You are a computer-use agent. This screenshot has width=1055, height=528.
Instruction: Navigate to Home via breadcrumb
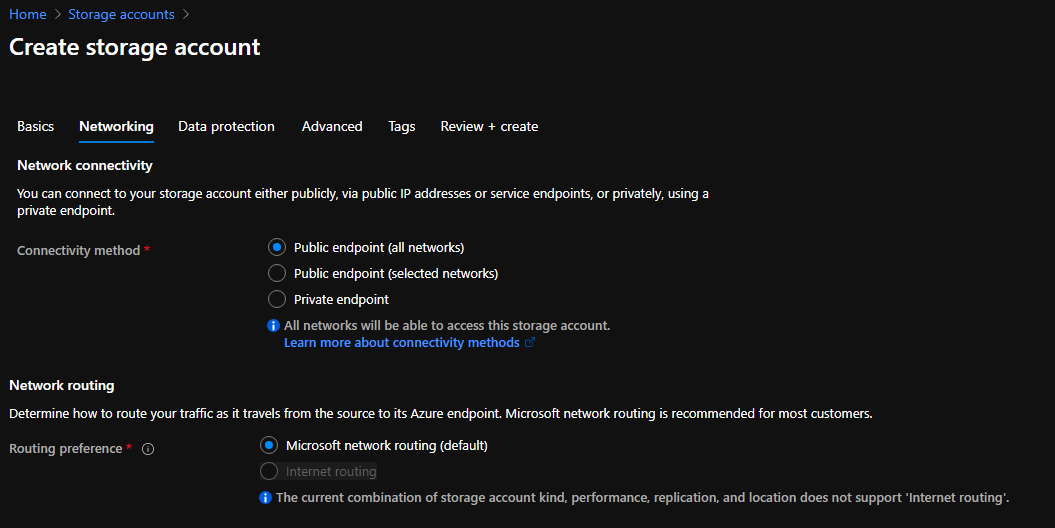tap(28, 15)
